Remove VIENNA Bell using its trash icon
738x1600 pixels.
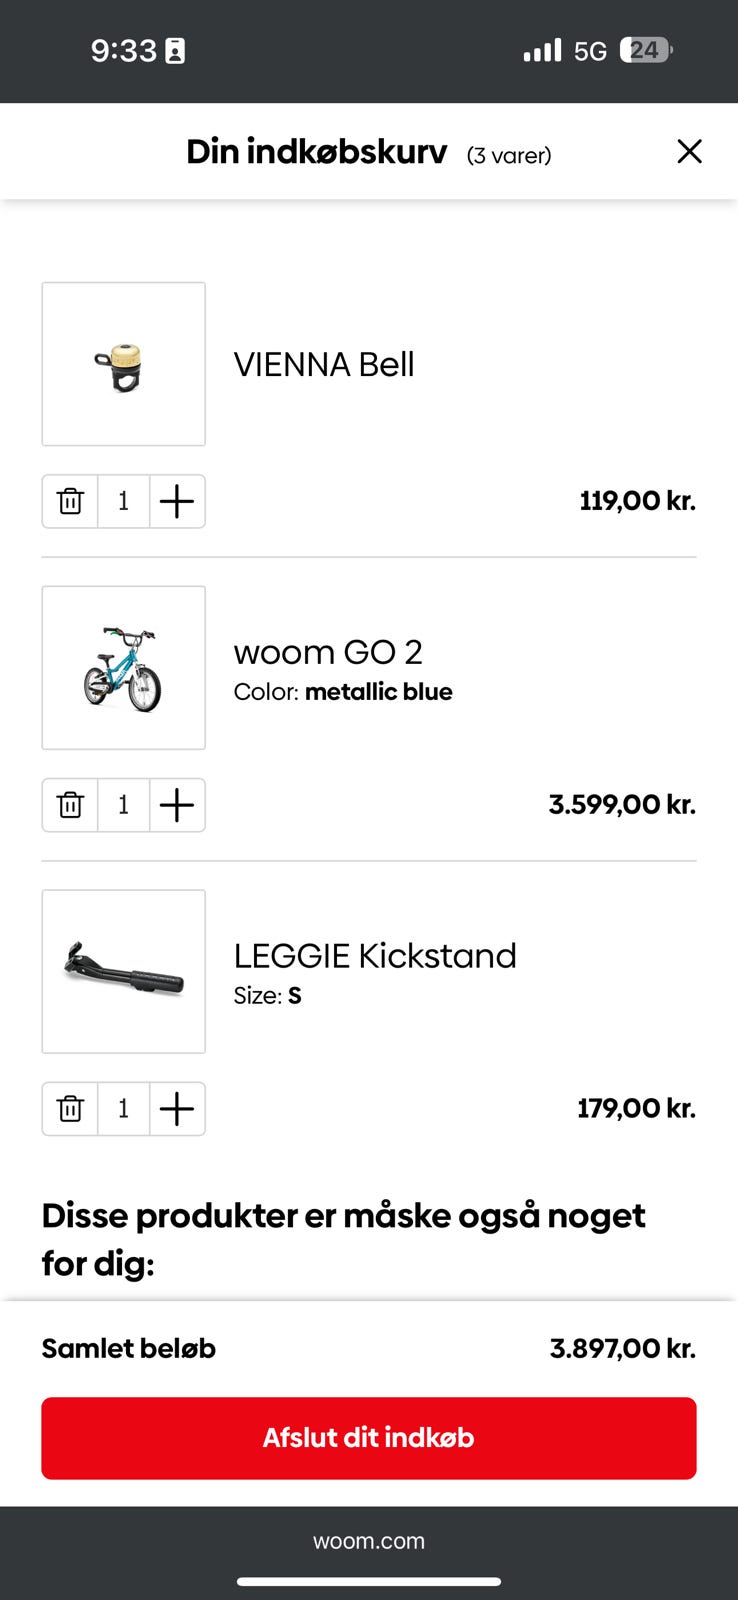pyautogui.click(x=70, y=501)
